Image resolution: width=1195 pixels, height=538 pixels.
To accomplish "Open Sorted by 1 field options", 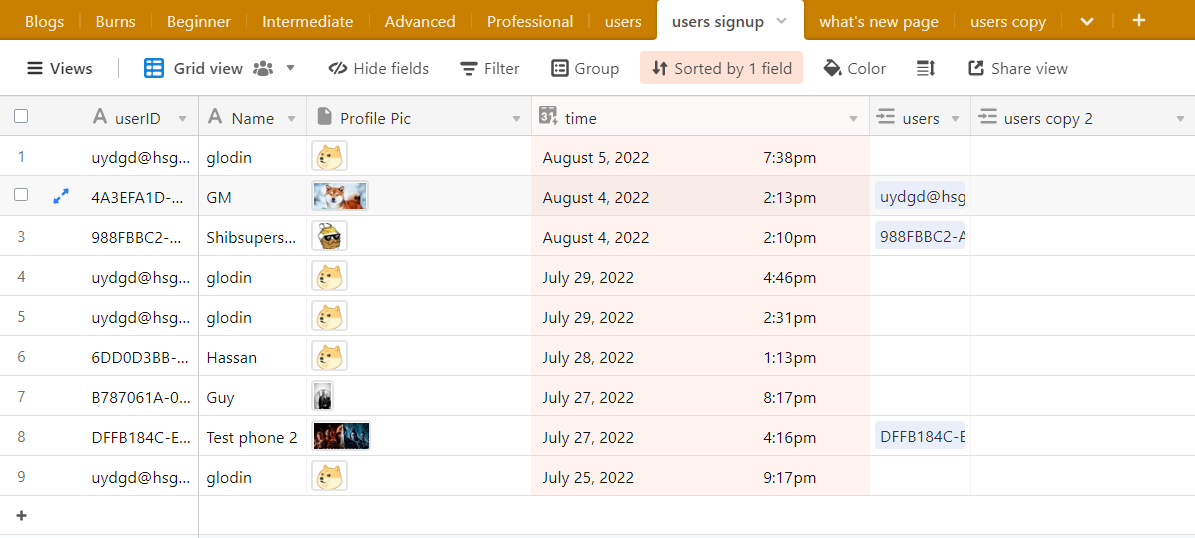I will coord(721,68).
